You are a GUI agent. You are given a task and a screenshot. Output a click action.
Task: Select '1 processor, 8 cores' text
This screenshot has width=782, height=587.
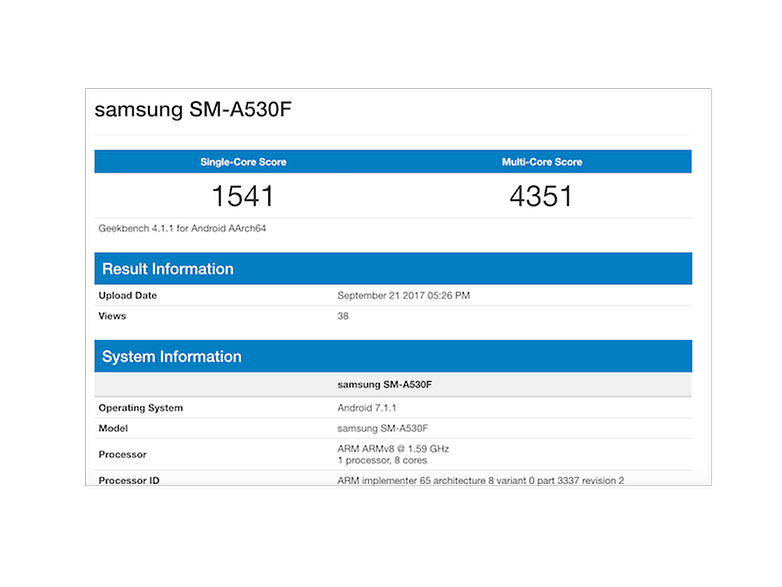click(x=382, y=460)
